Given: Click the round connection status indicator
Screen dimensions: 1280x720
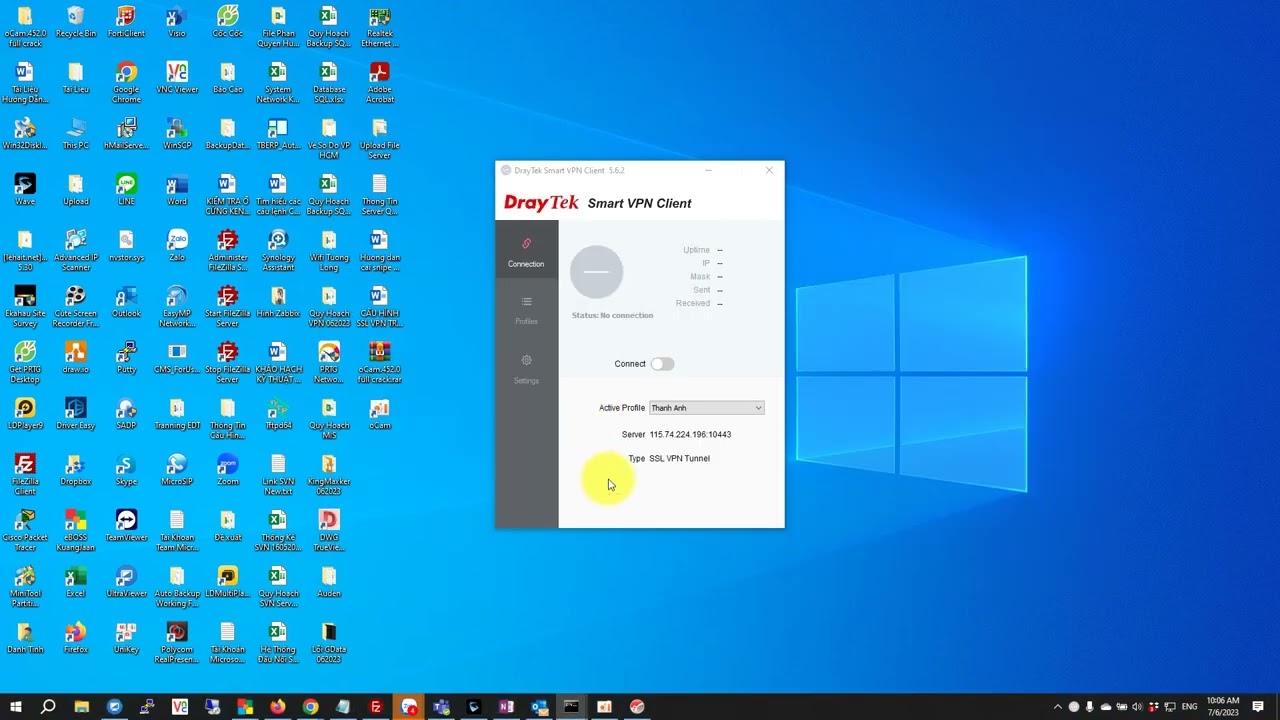Looking at the screenshot, I should click(596, 272).
